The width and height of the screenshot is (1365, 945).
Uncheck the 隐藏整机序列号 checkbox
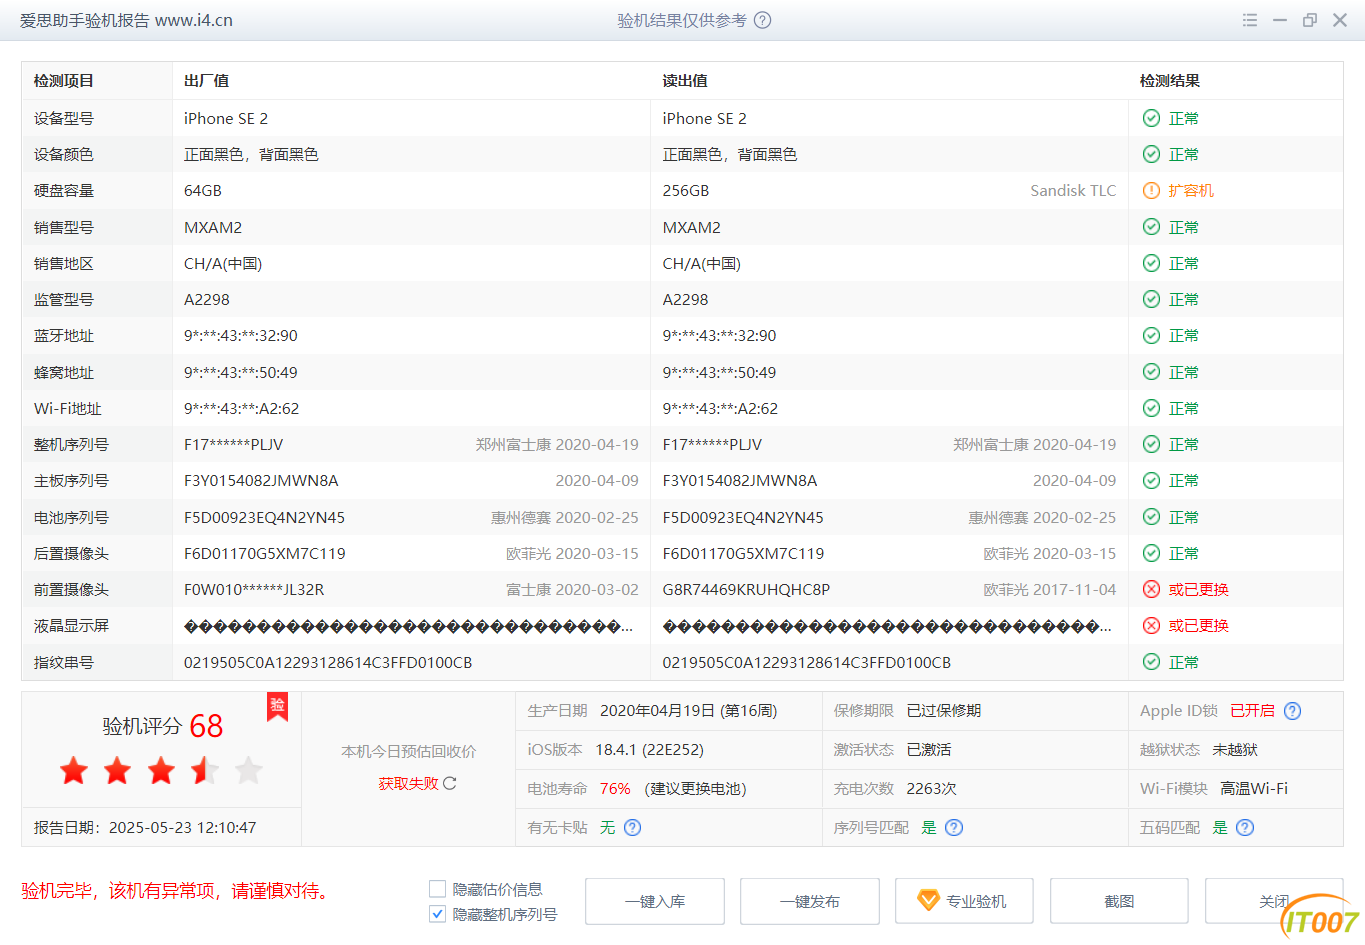pyautogui.click(x=437, y=914)
